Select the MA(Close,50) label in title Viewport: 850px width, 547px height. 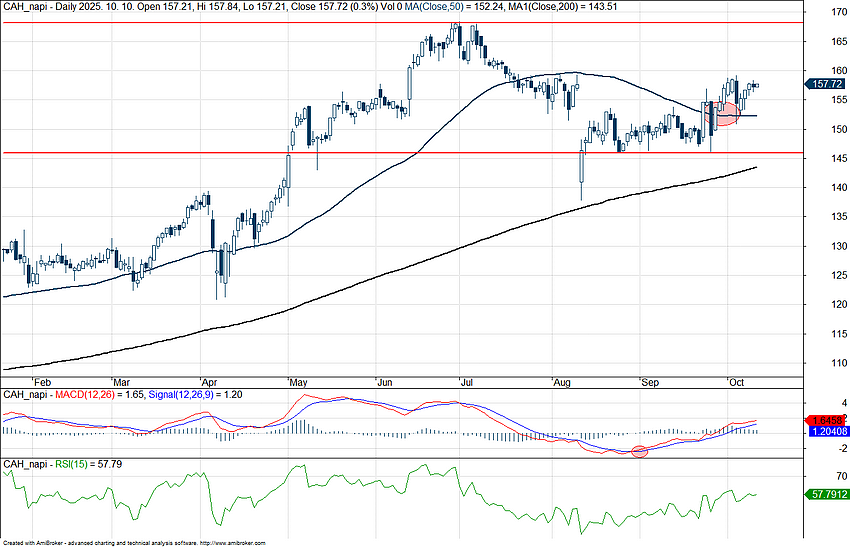pyautogui.click(x=445, y=6)
